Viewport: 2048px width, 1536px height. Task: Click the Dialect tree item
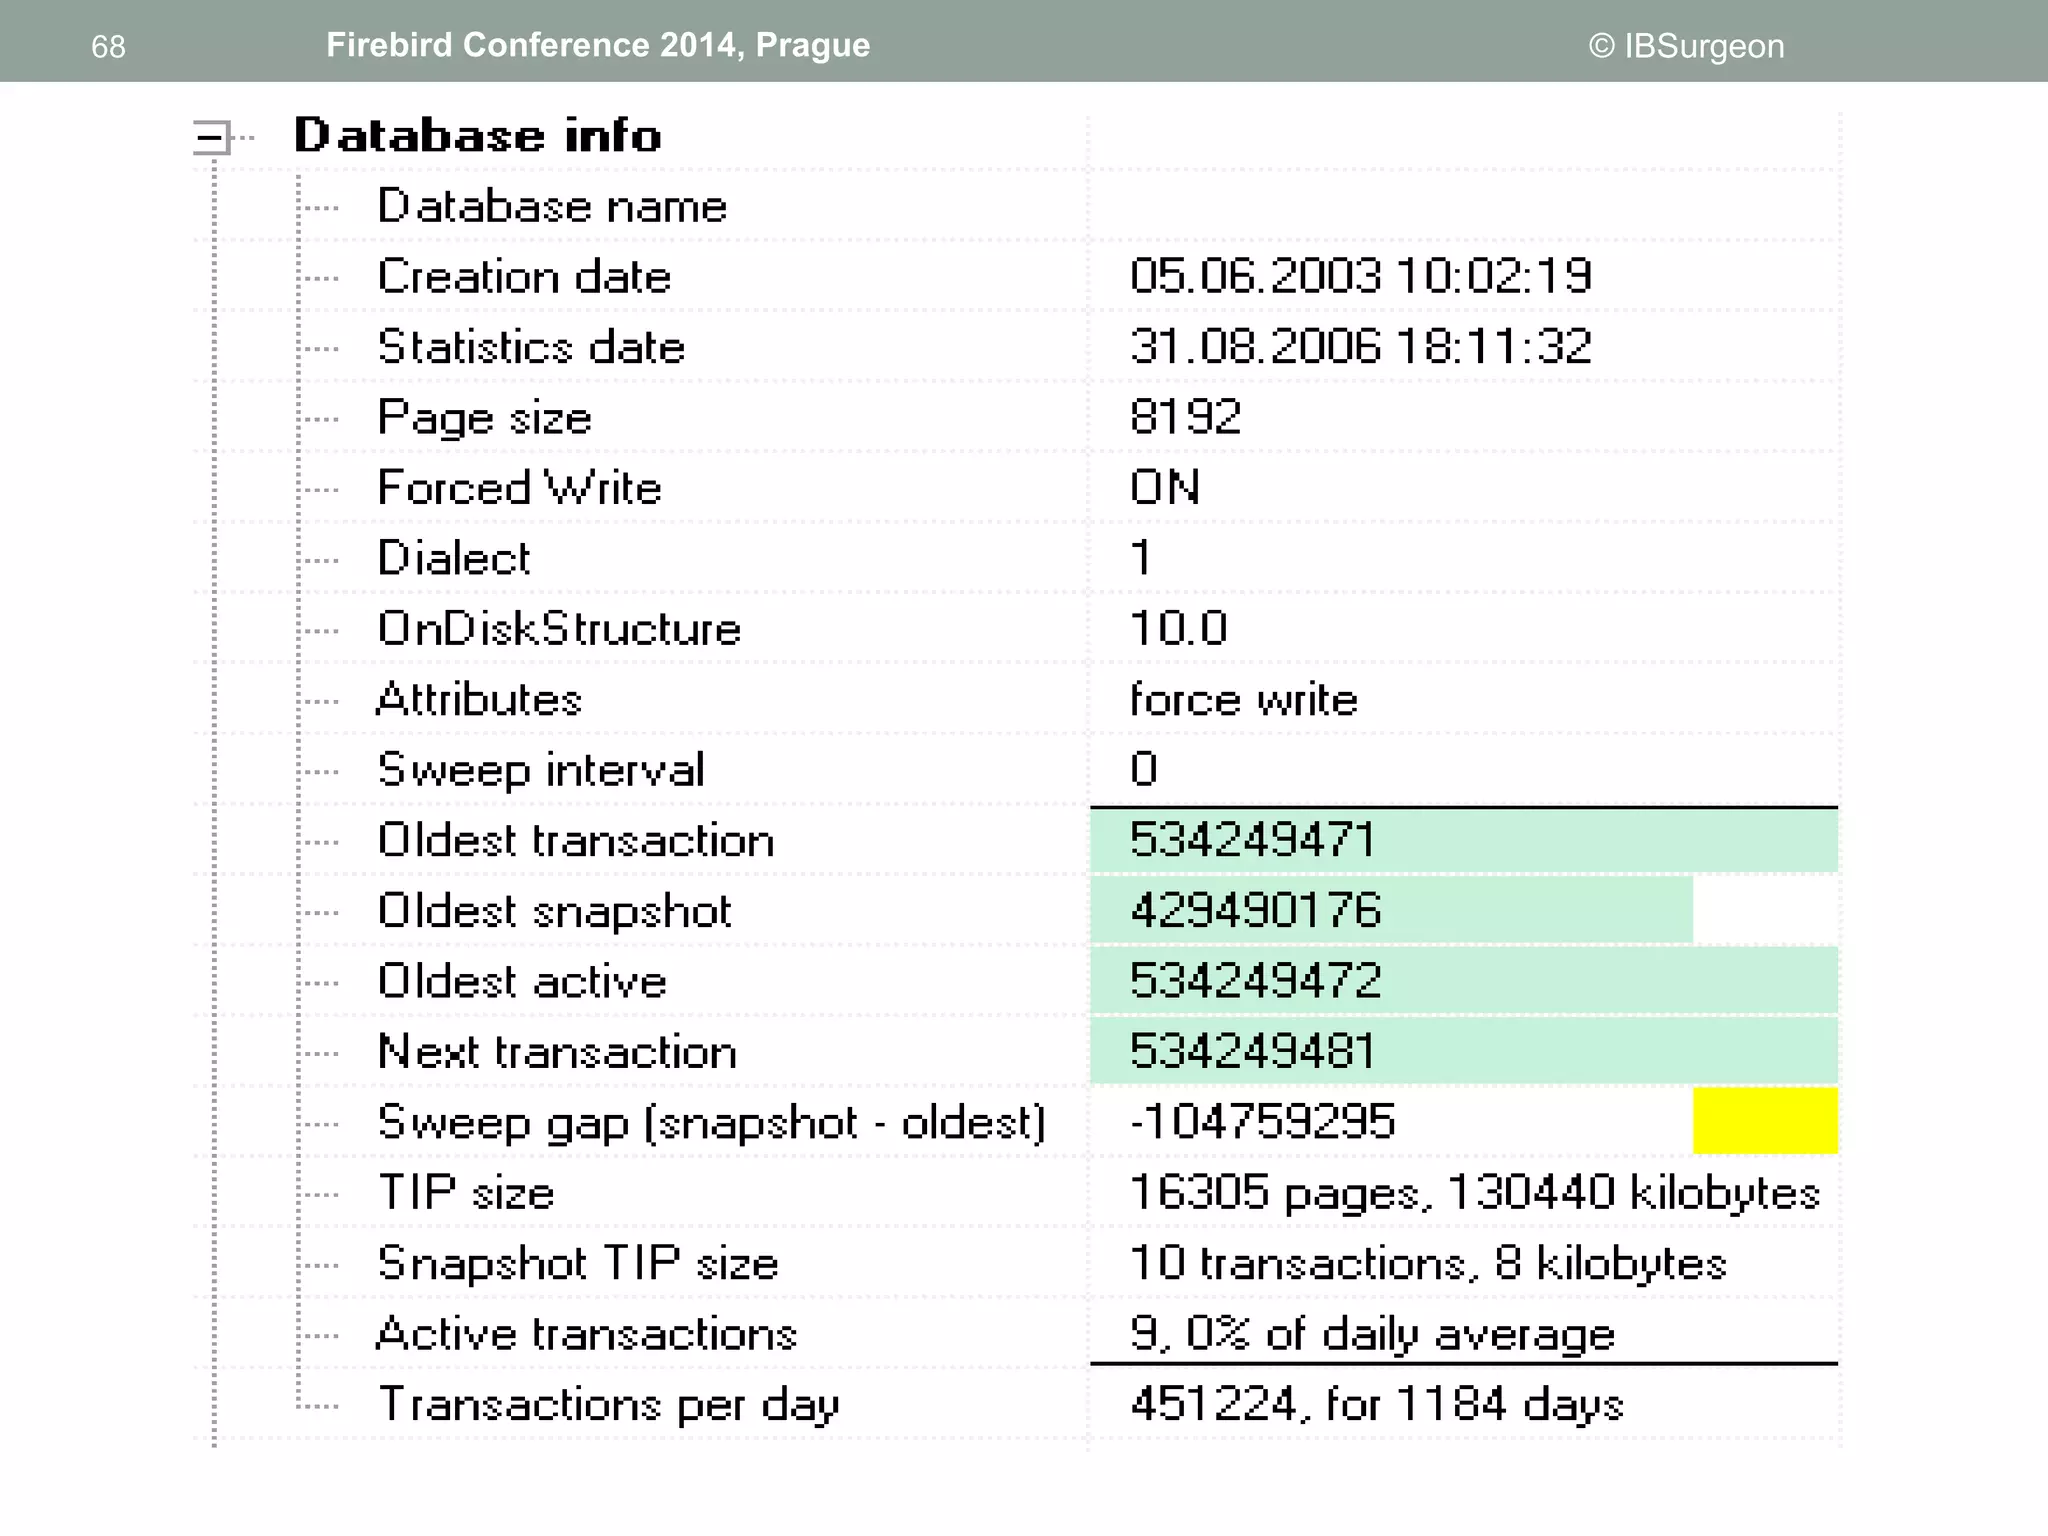[453, 558]
